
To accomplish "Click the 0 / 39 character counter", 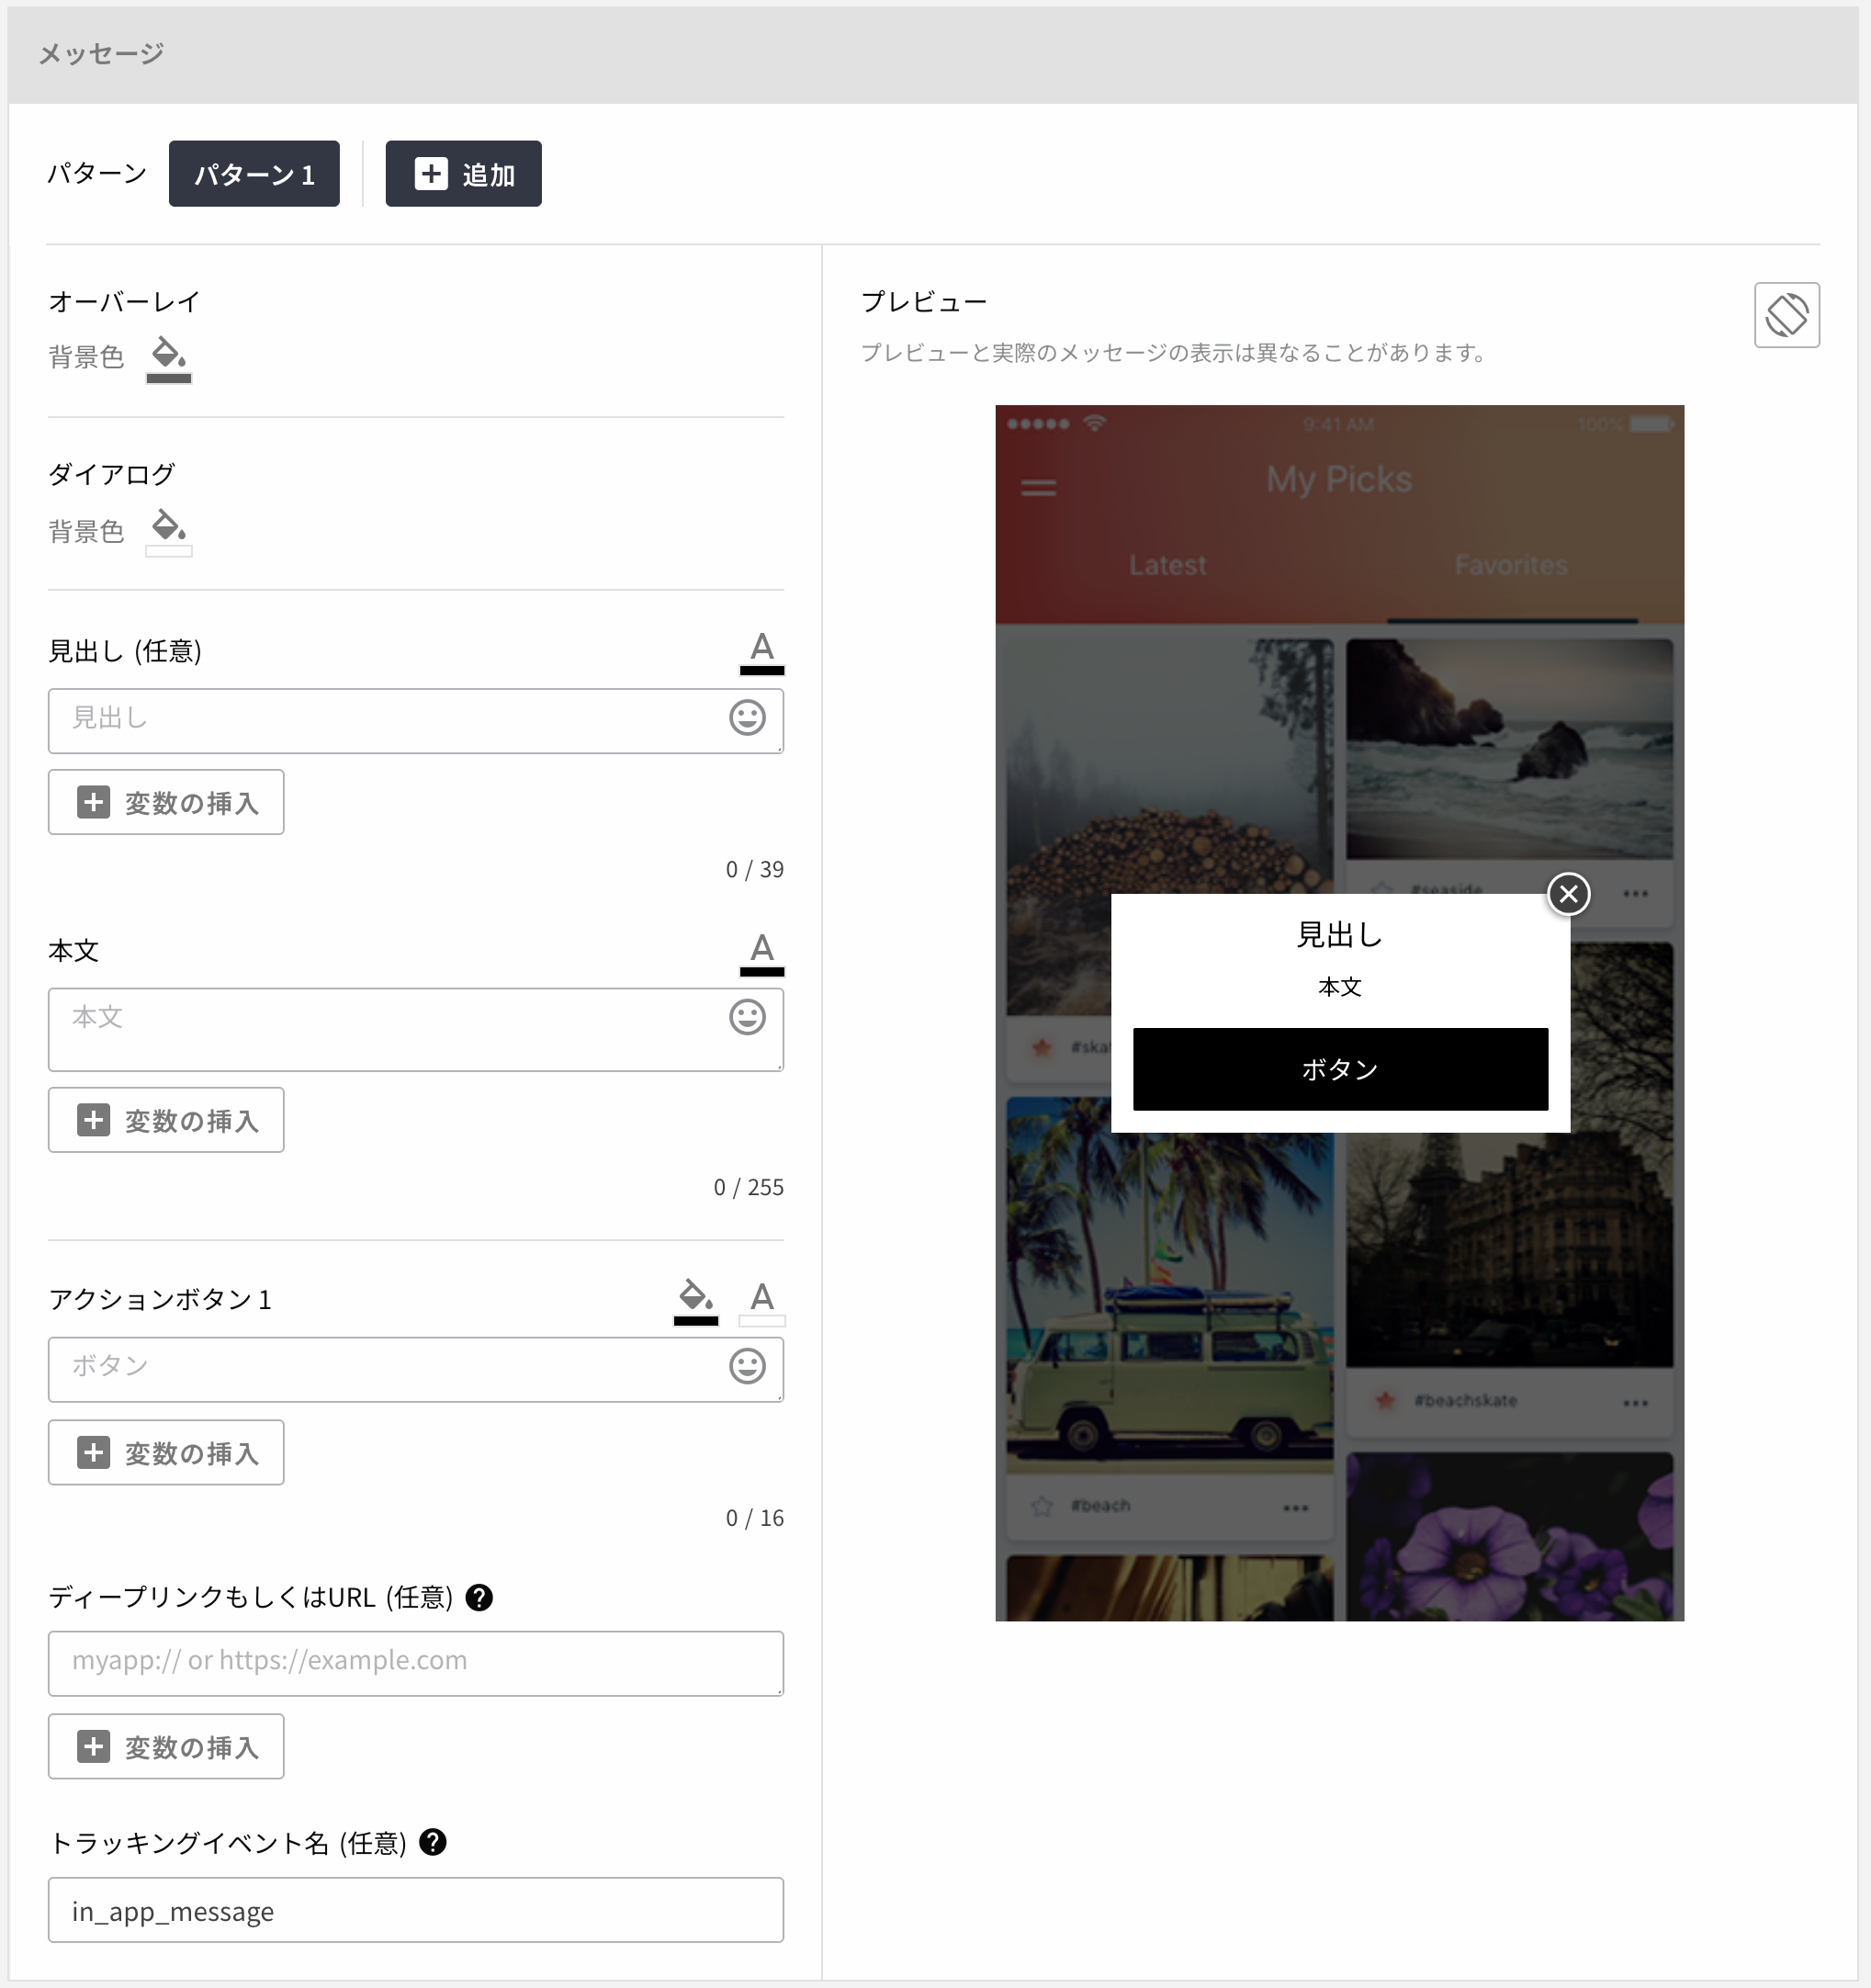I will (754, 869).
